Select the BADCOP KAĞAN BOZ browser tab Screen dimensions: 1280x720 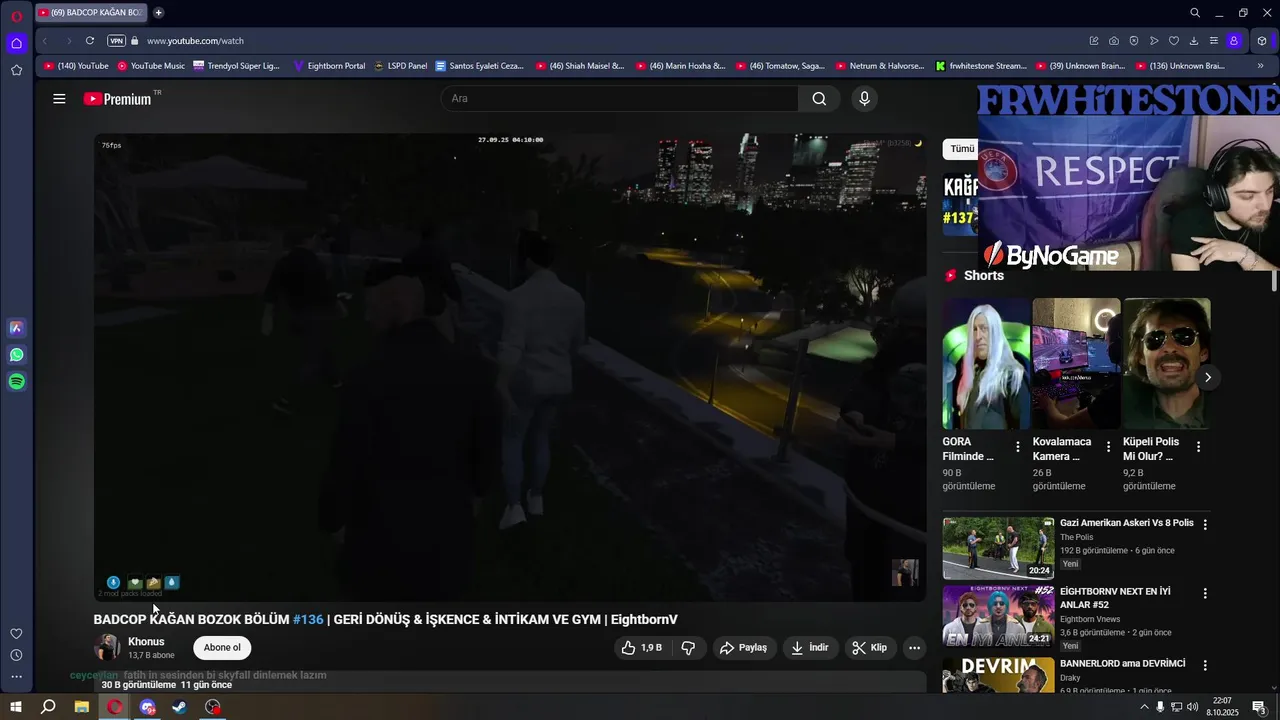[x=90, y=13]
